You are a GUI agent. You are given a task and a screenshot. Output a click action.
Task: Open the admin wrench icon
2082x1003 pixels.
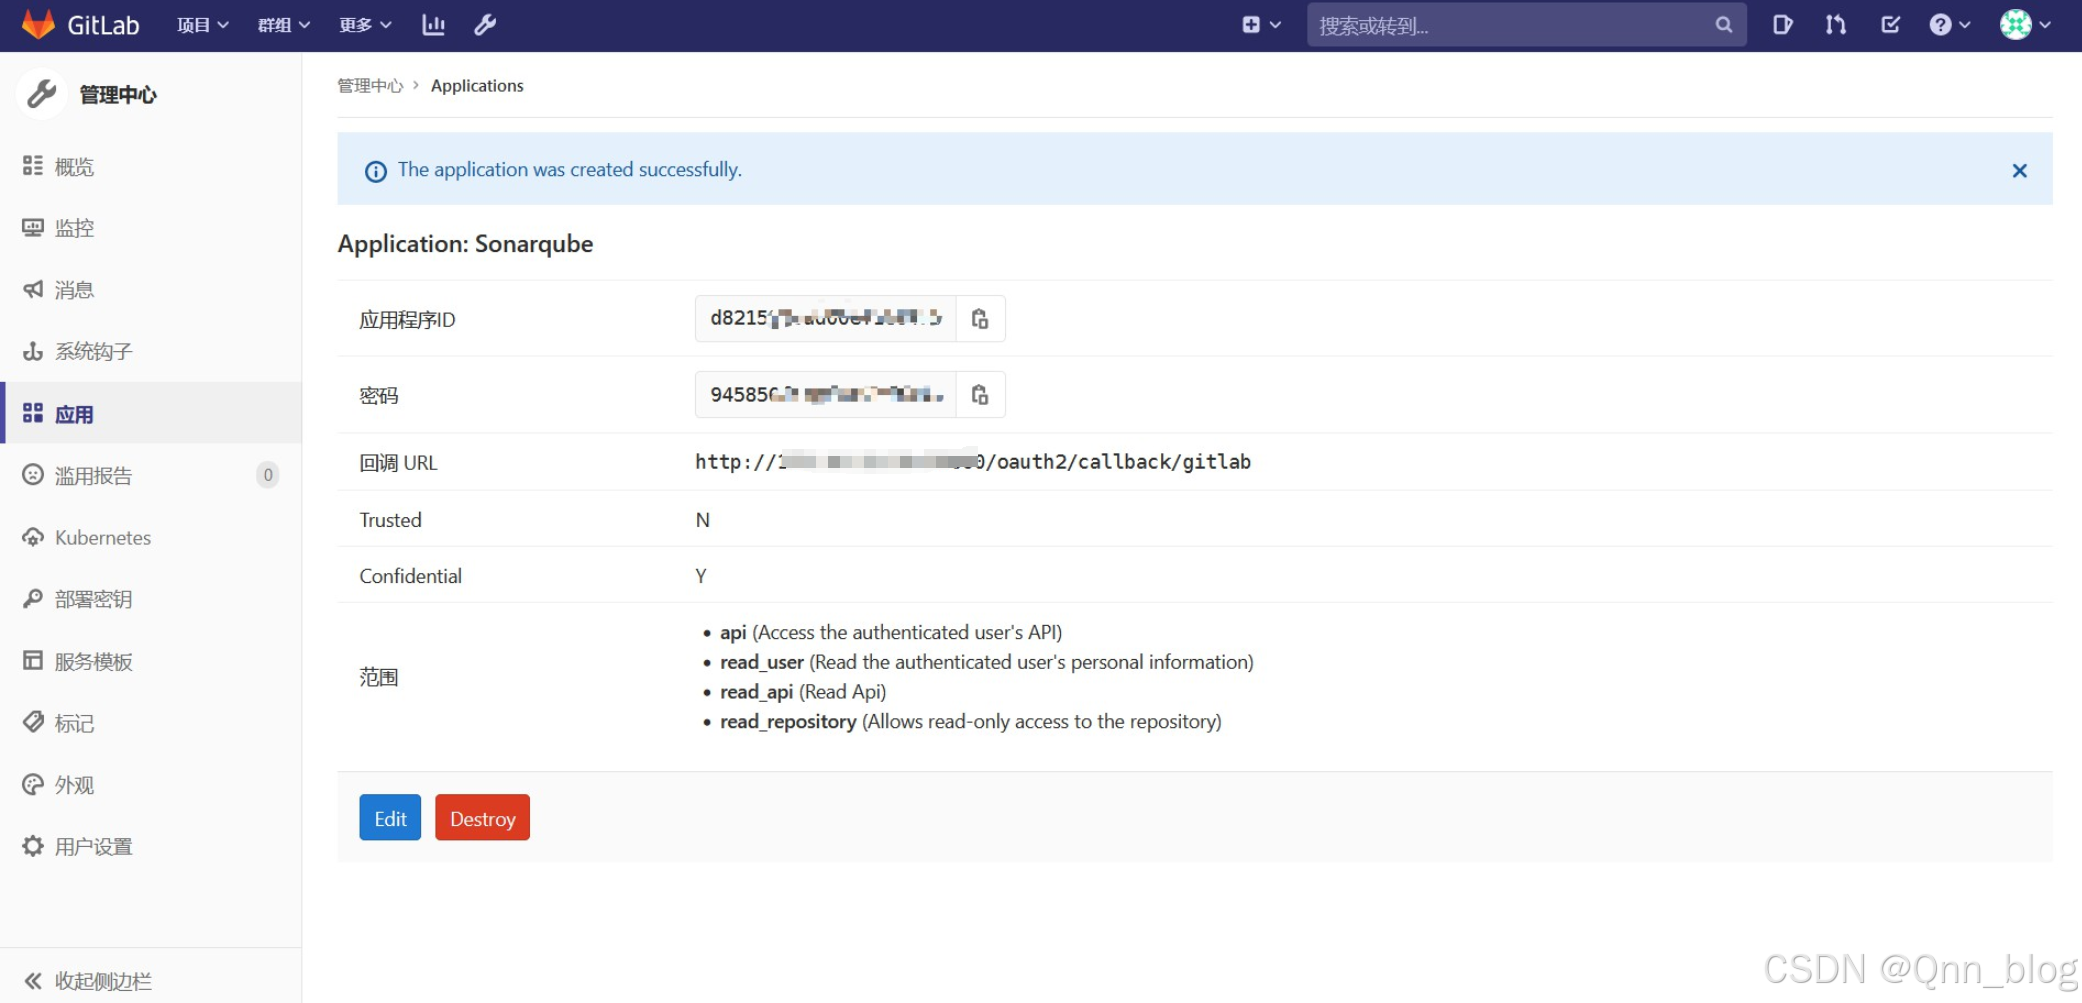tap(485, 25)
